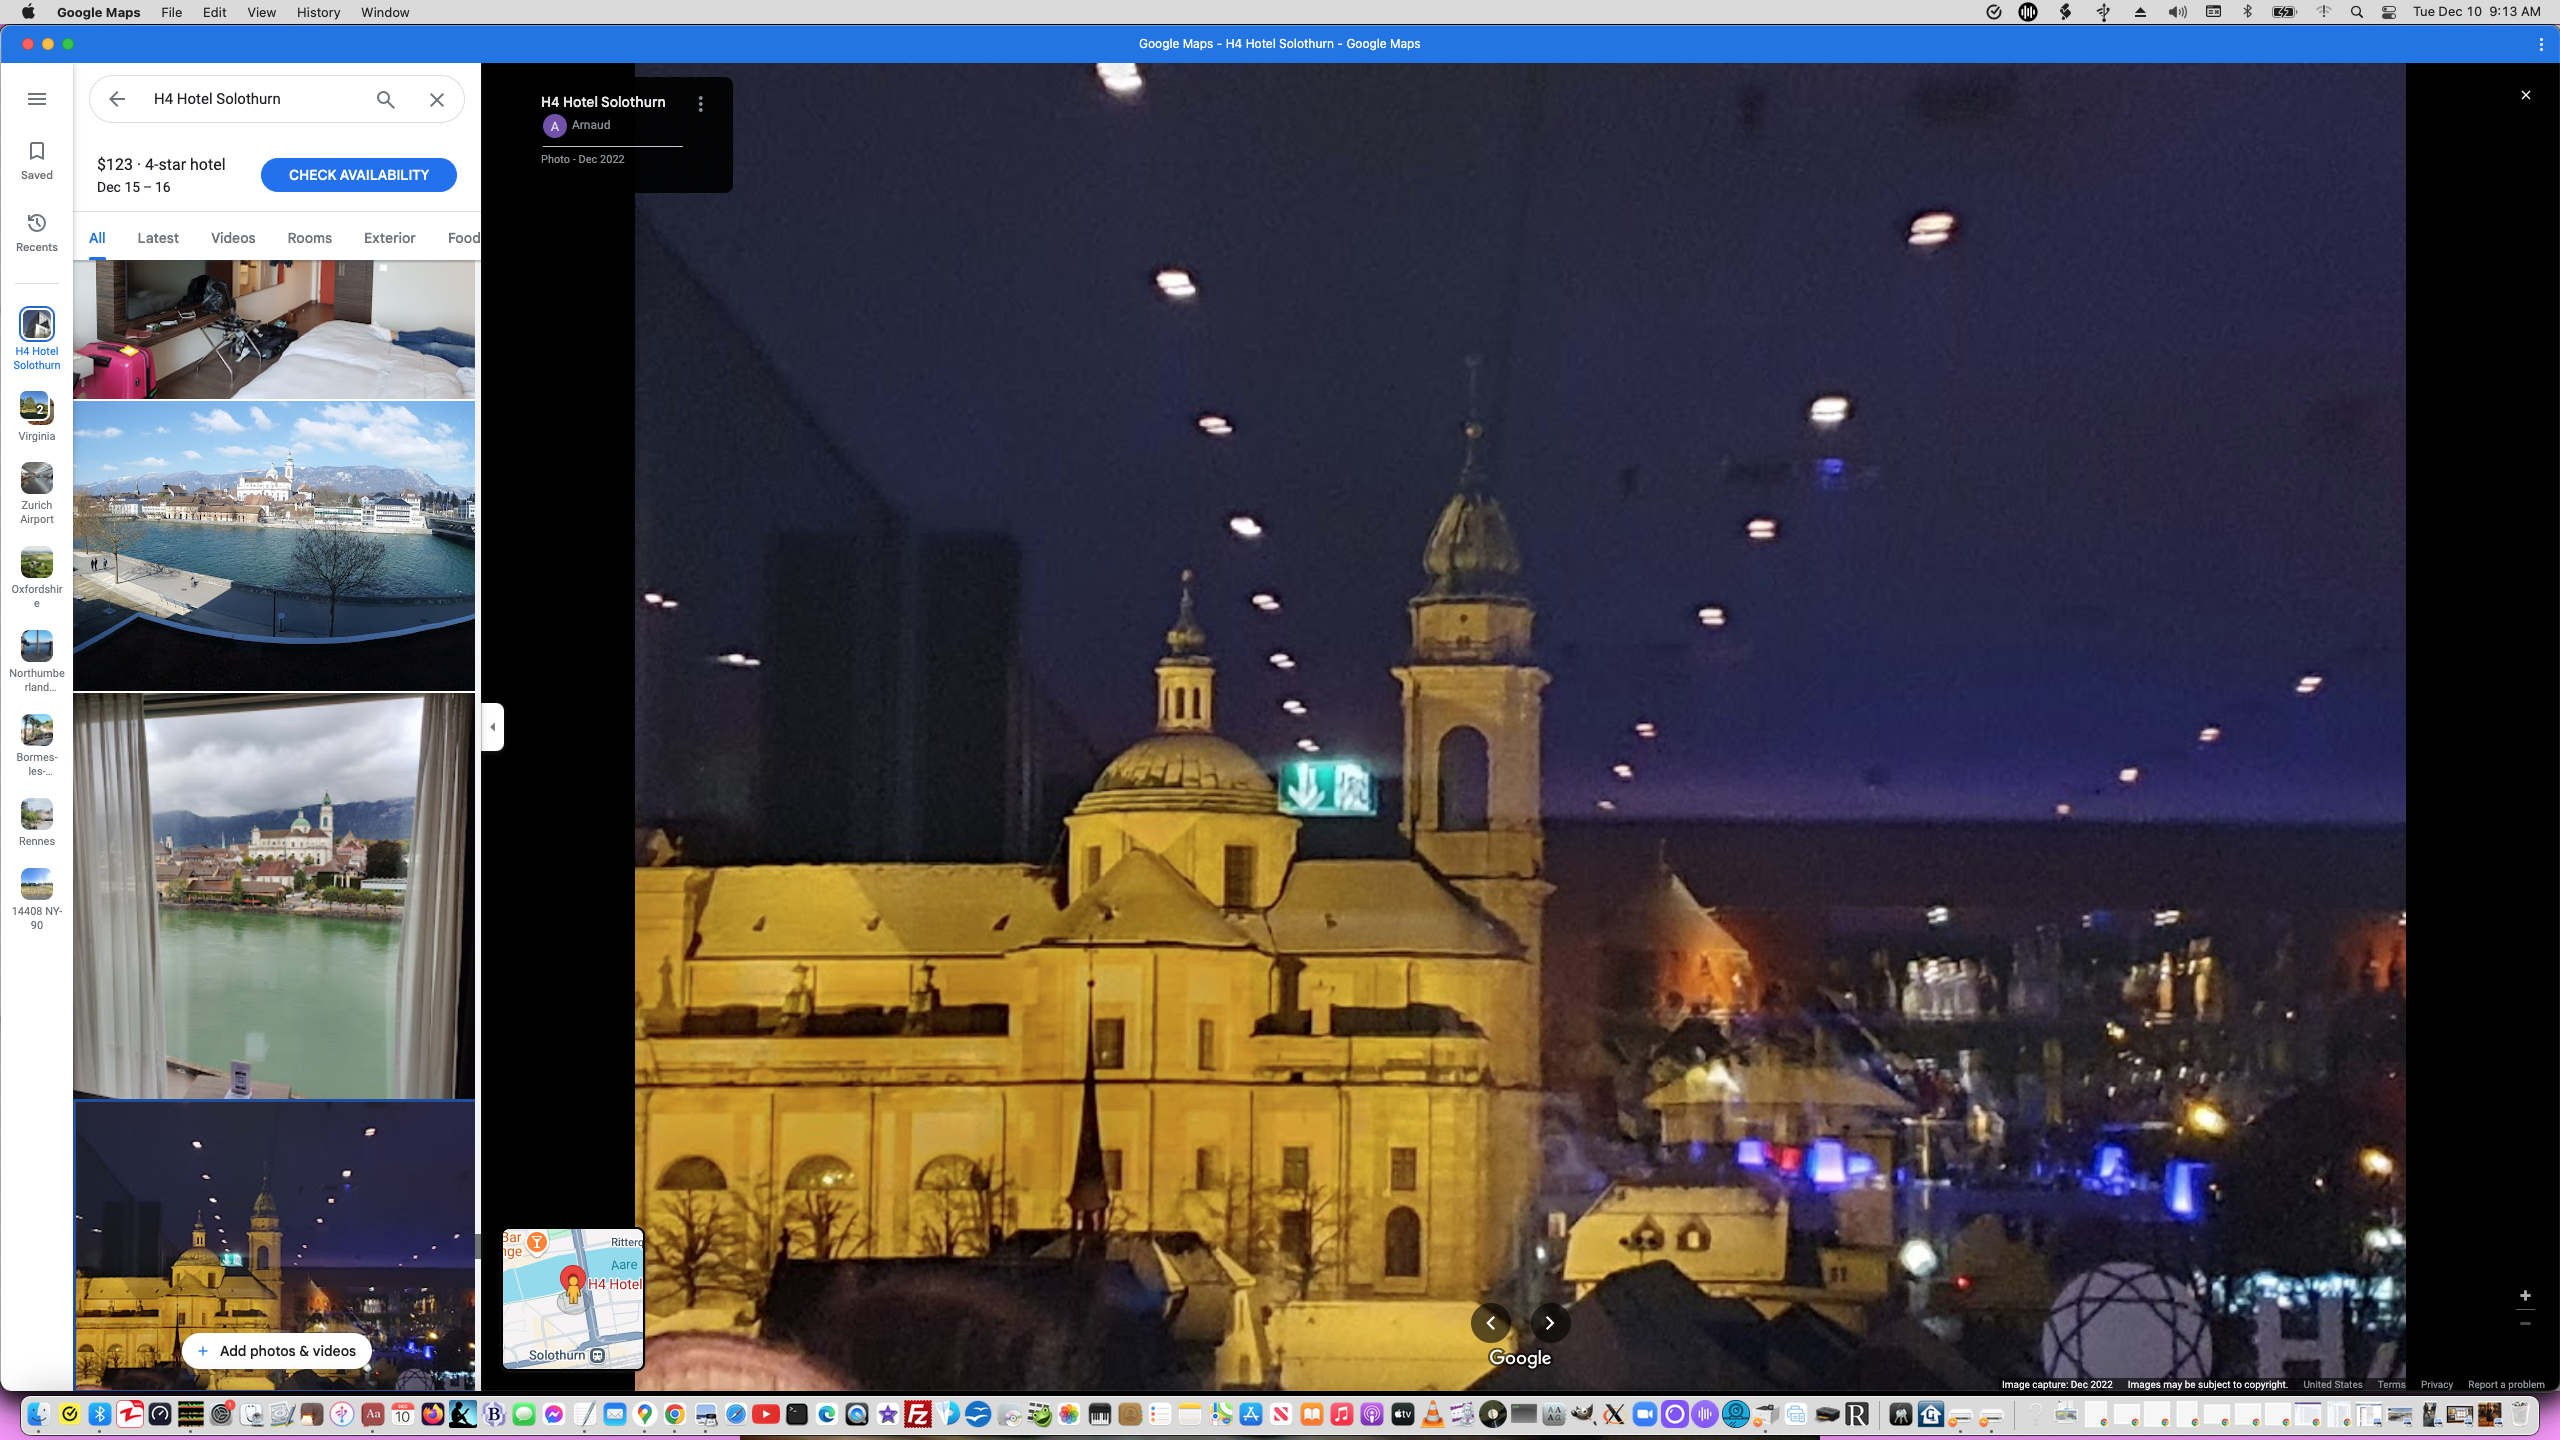Viewport: 2560px width, 1440px height.
Task: Open the mini map of H4 Hotel
Action: (x=572, y=1298)
